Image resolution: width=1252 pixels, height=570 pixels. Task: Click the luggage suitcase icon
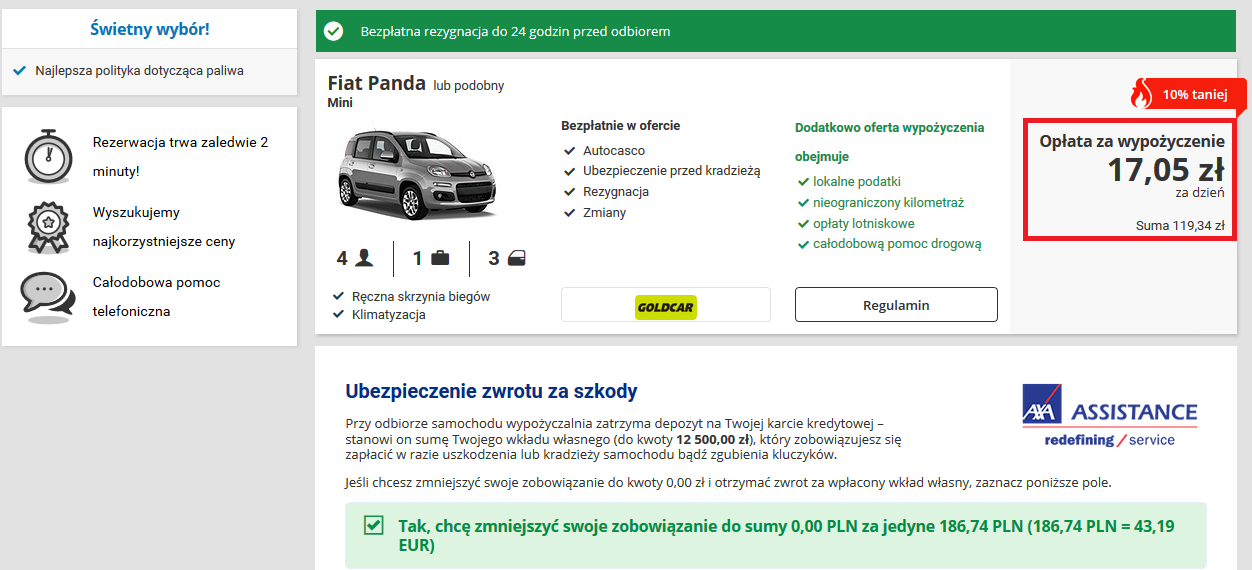point(440,258)
